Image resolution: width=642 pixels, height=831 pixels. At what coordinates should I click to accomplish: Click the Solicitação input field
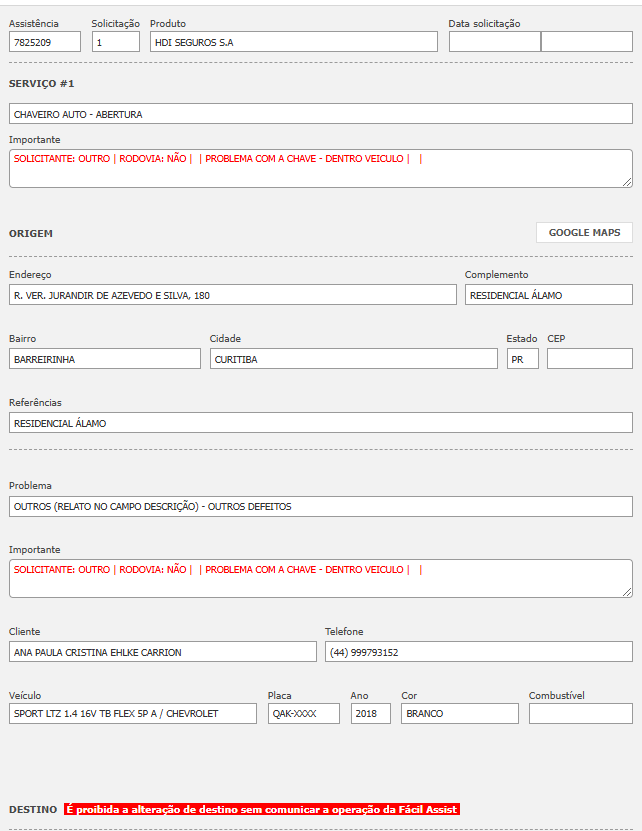click(116, 42)
